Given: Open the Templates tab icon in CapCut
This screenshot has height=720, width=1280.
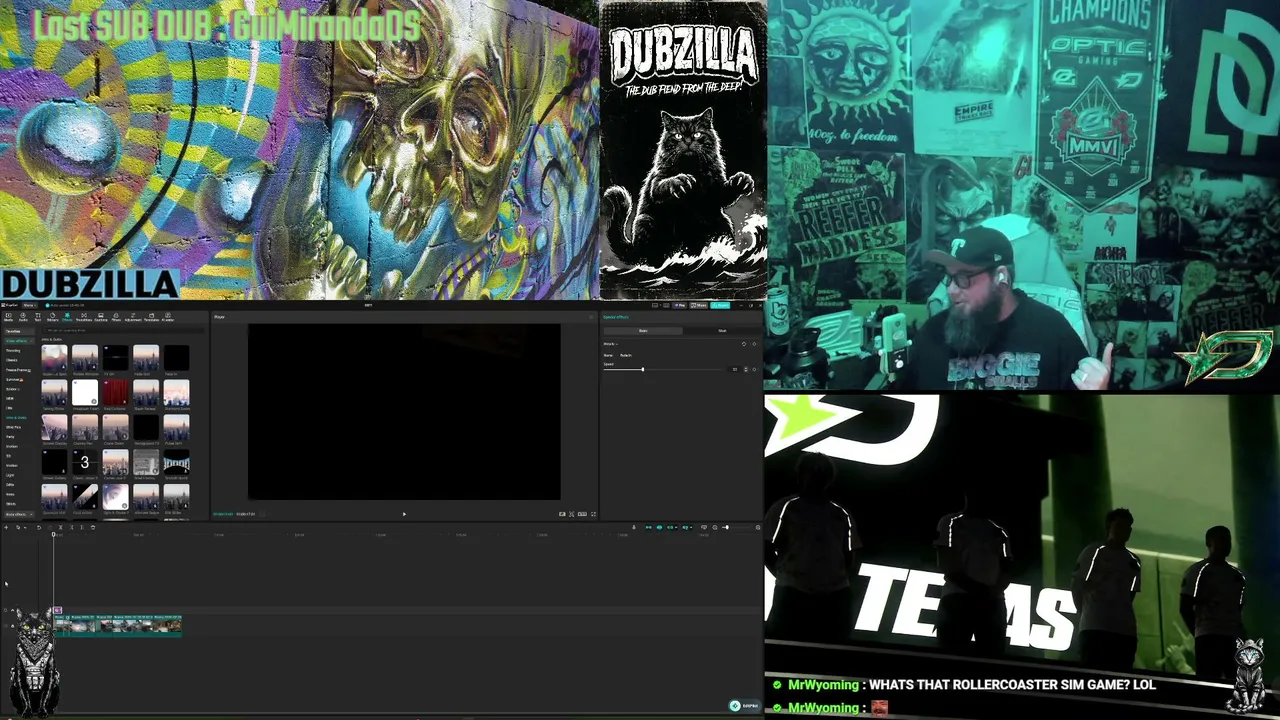Looking at the screenshot, I should coord(151,317).
